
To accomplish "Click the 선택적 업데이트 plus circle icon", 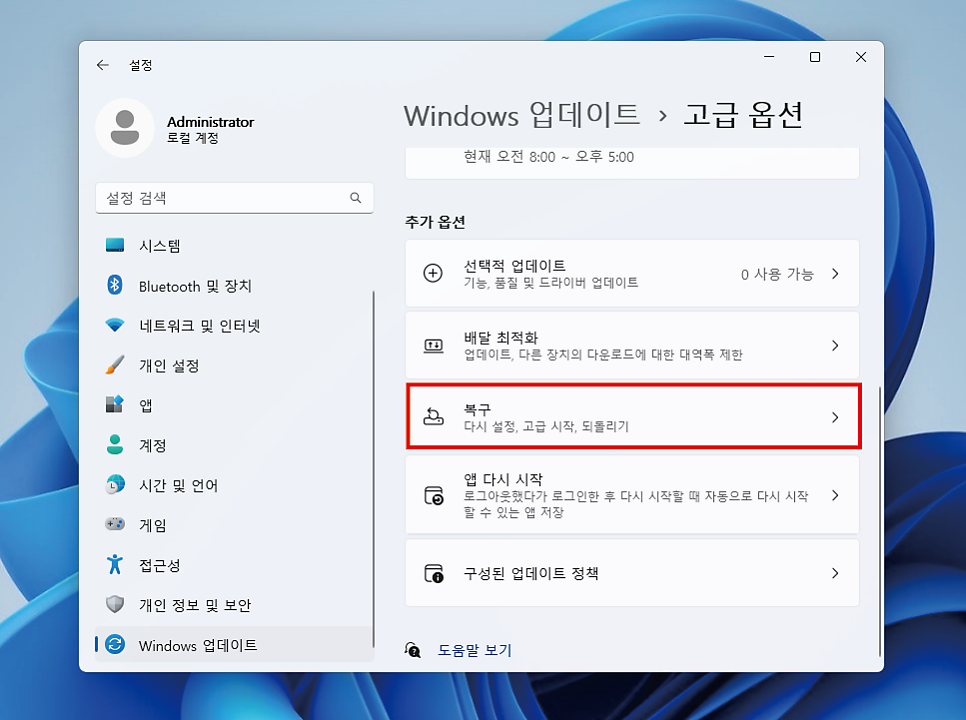I will coord(433,273).
